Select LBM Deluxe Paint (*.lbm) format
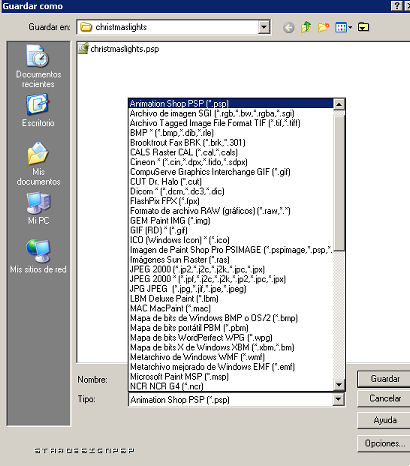 coord(231,299)
